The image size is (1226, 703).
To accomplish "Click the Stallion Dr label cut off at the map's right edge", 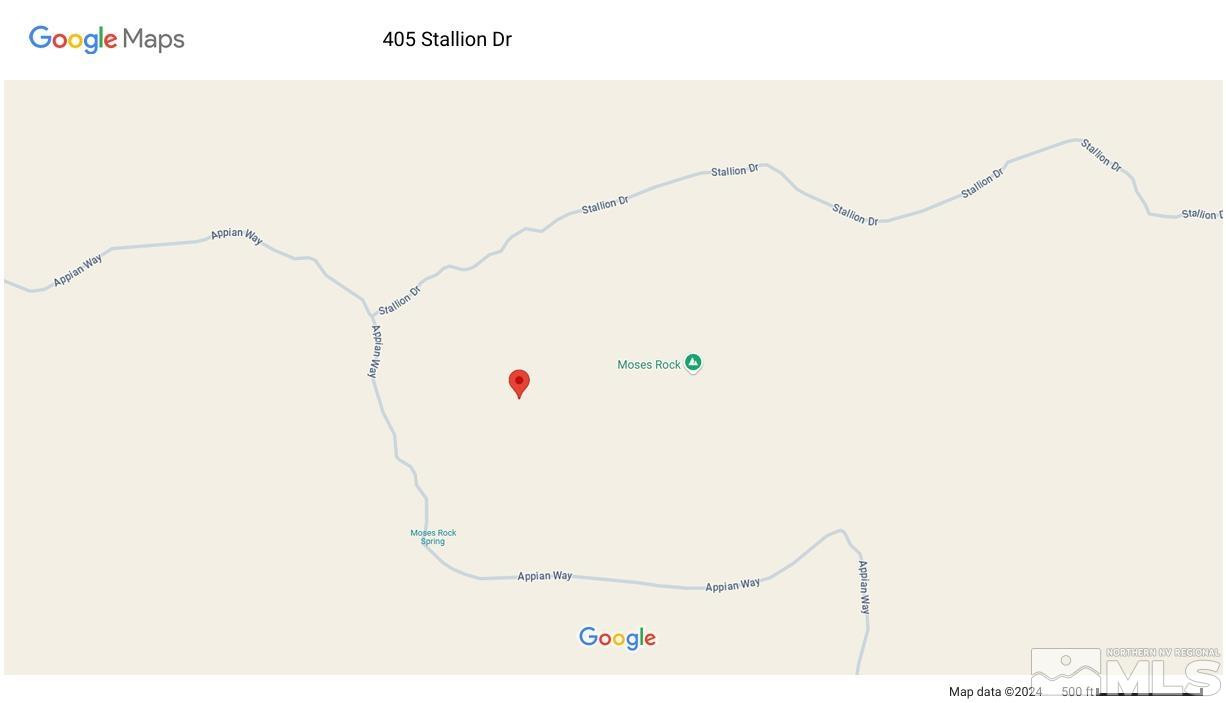I will coord(1202,214).
